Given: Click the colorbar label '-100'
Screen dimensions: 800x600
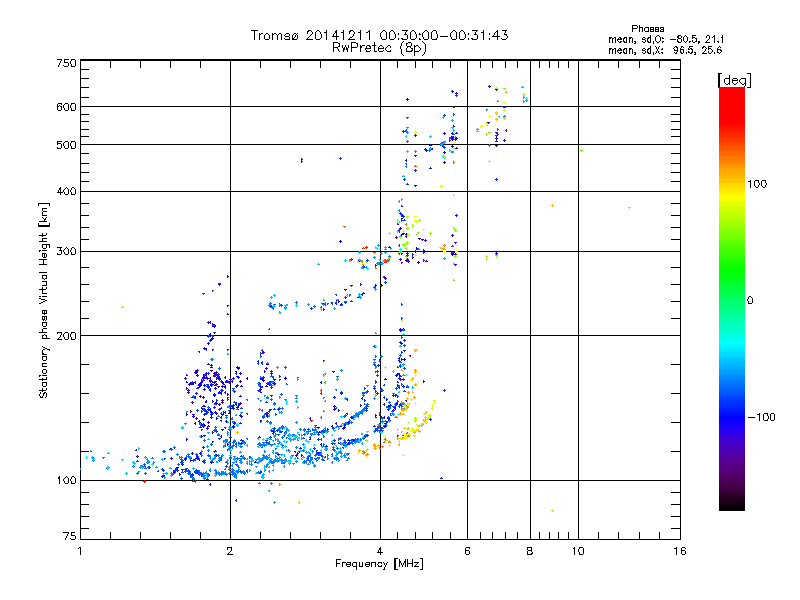Looking at the screenshot, I should coord(761,417).
